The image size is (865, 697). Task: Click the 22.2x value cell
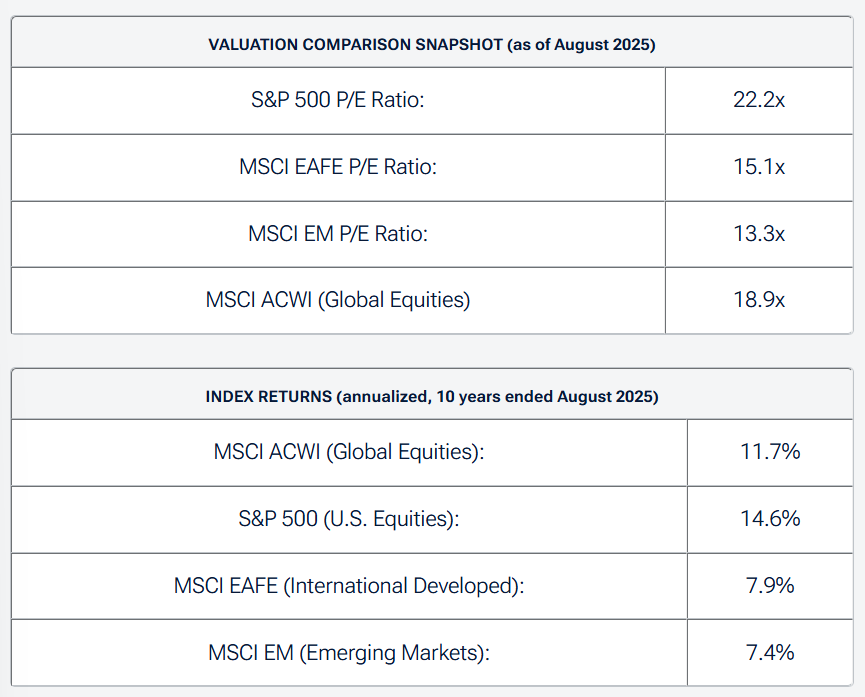[759, 101]
